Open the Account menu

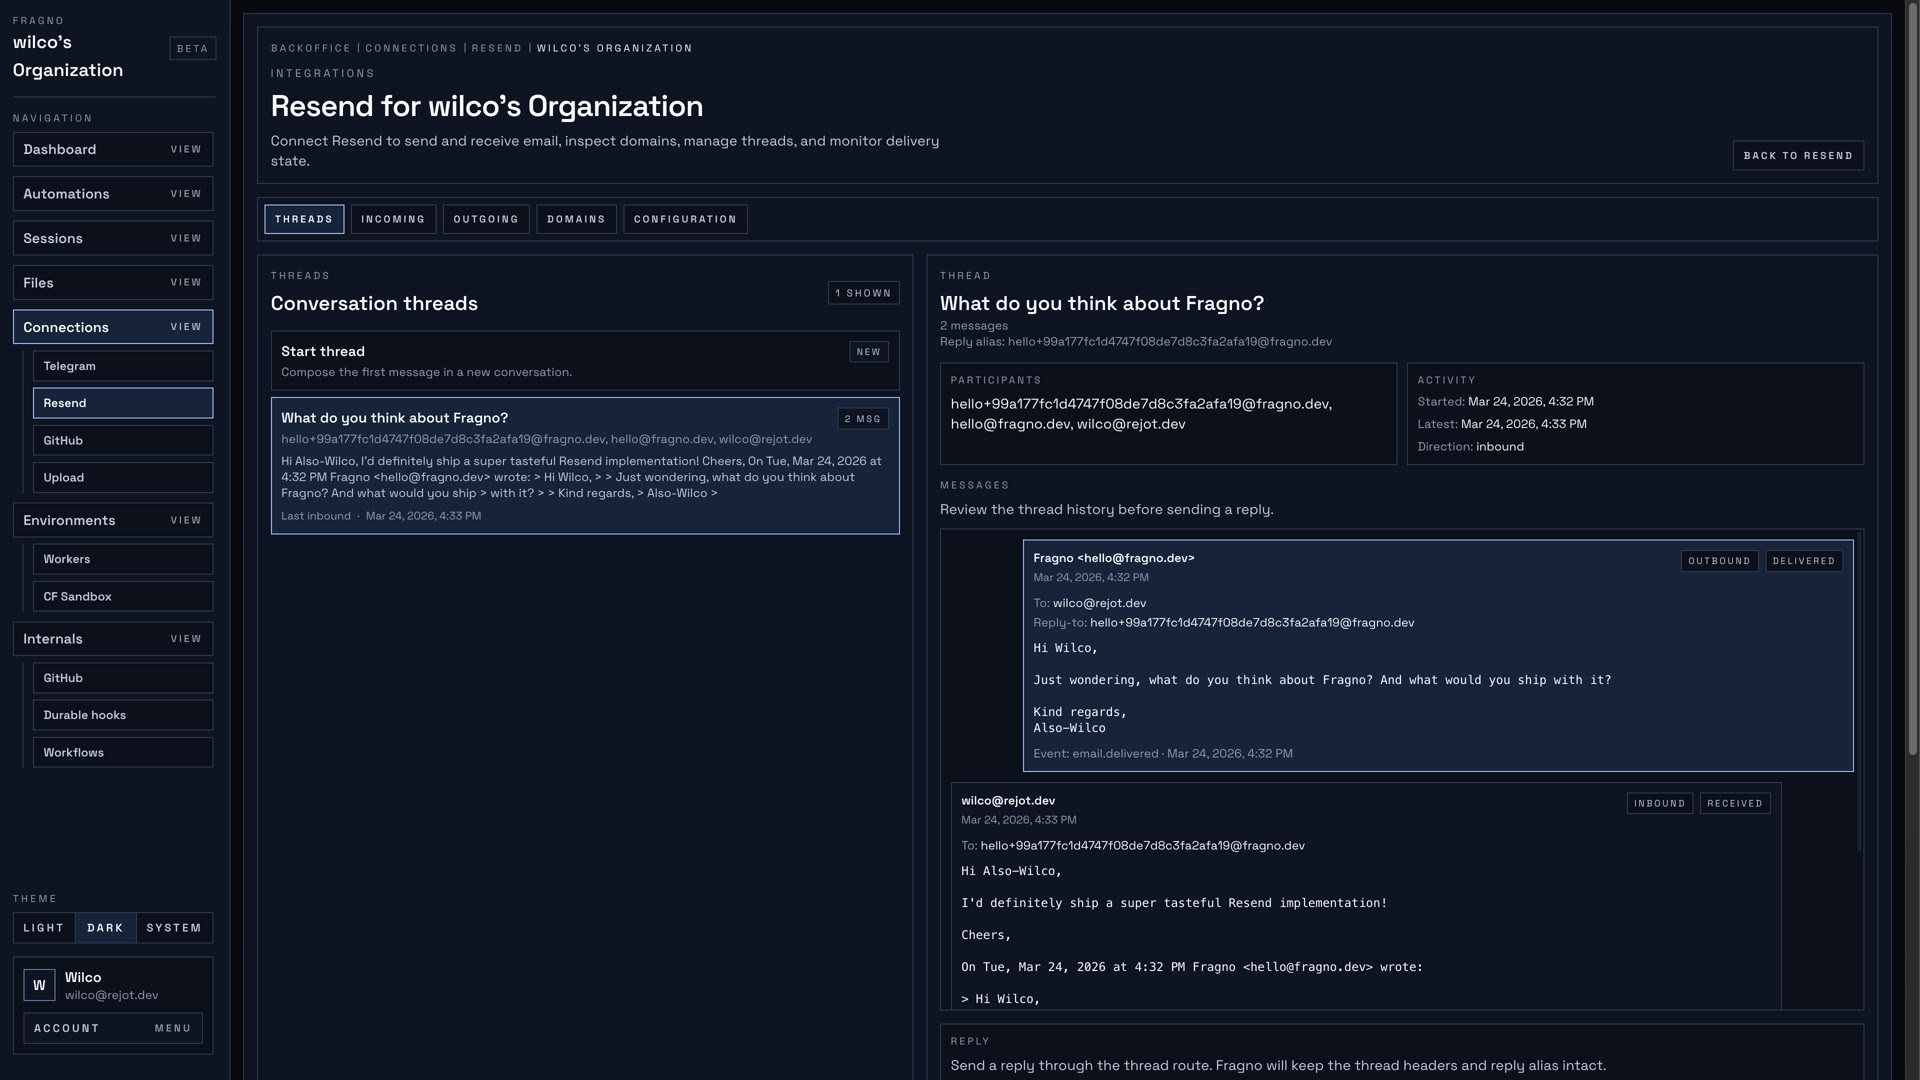(112, 1028)
